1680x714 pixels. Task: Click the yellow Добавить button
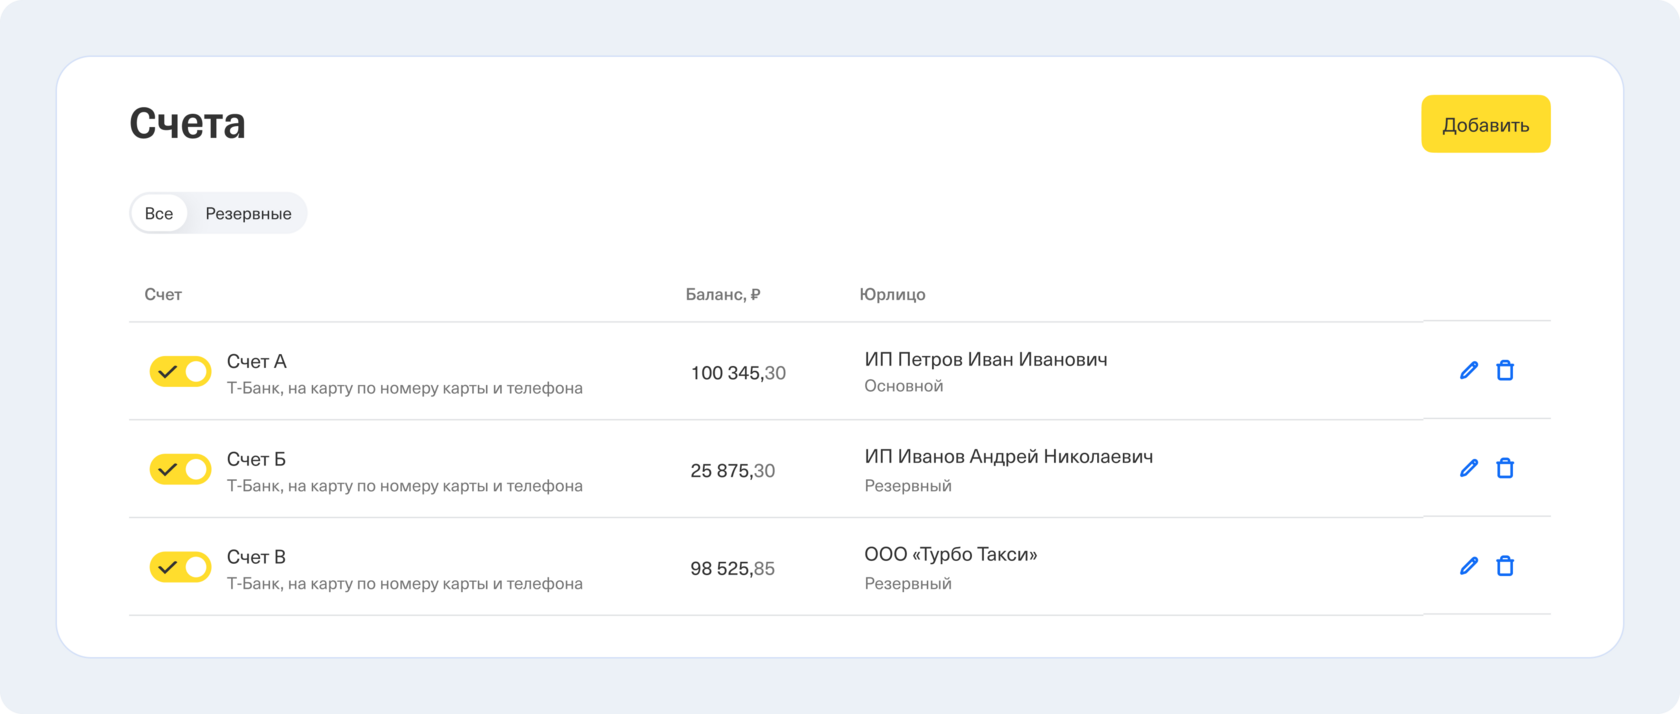[x=1485, y=125]
